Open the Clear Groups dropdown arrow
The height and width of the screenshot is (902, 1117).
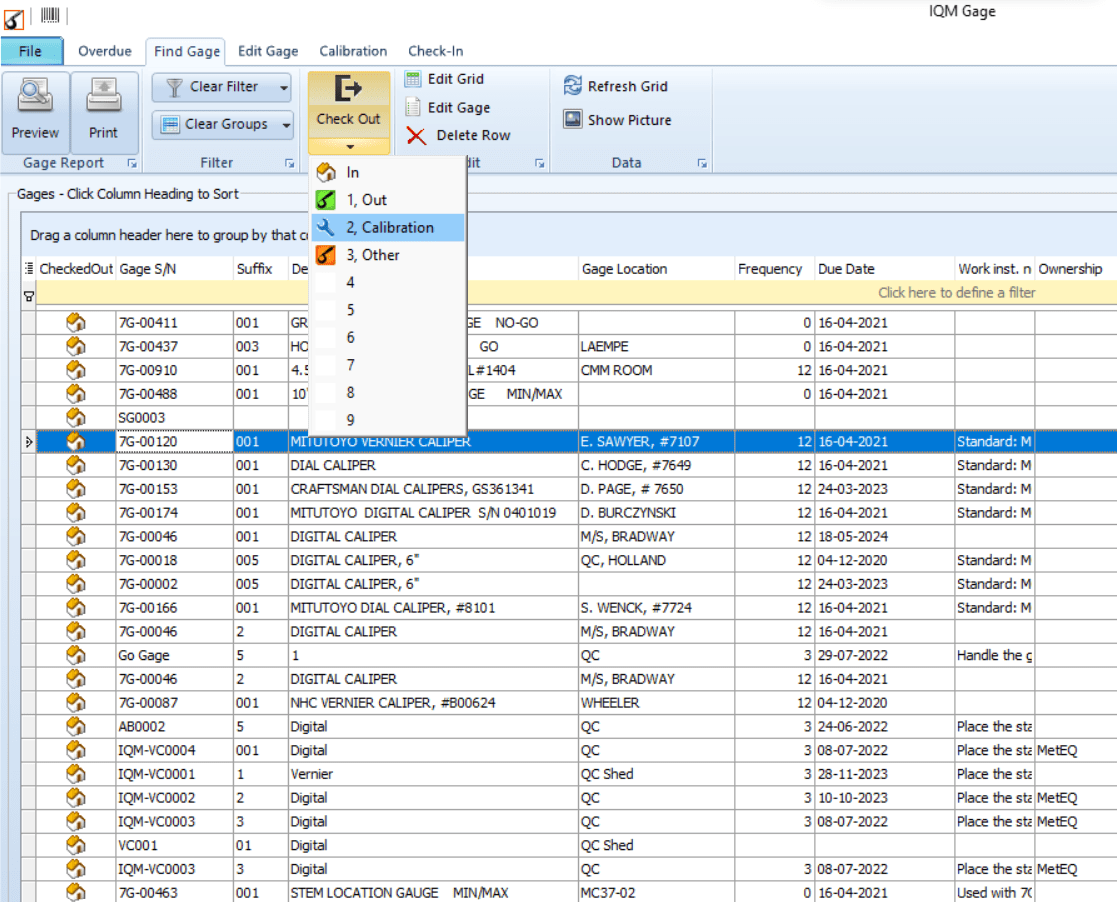[x=286, y=125]
